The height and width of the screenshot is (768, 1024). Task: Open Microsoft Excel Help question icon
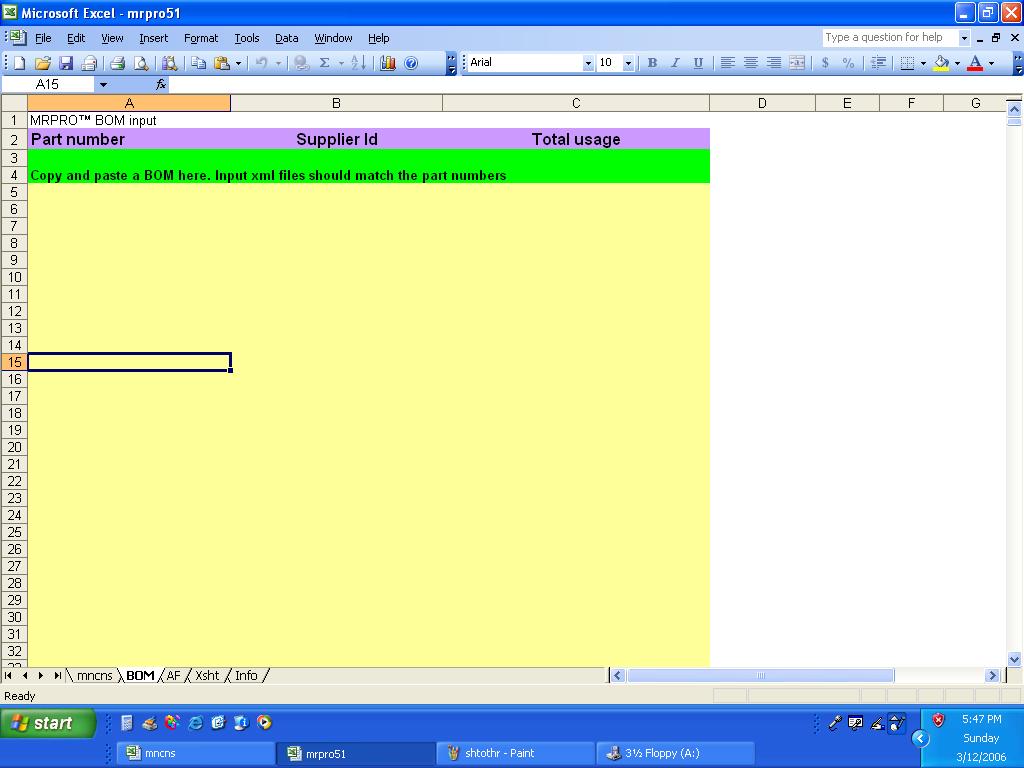click(x=411, y=63)
